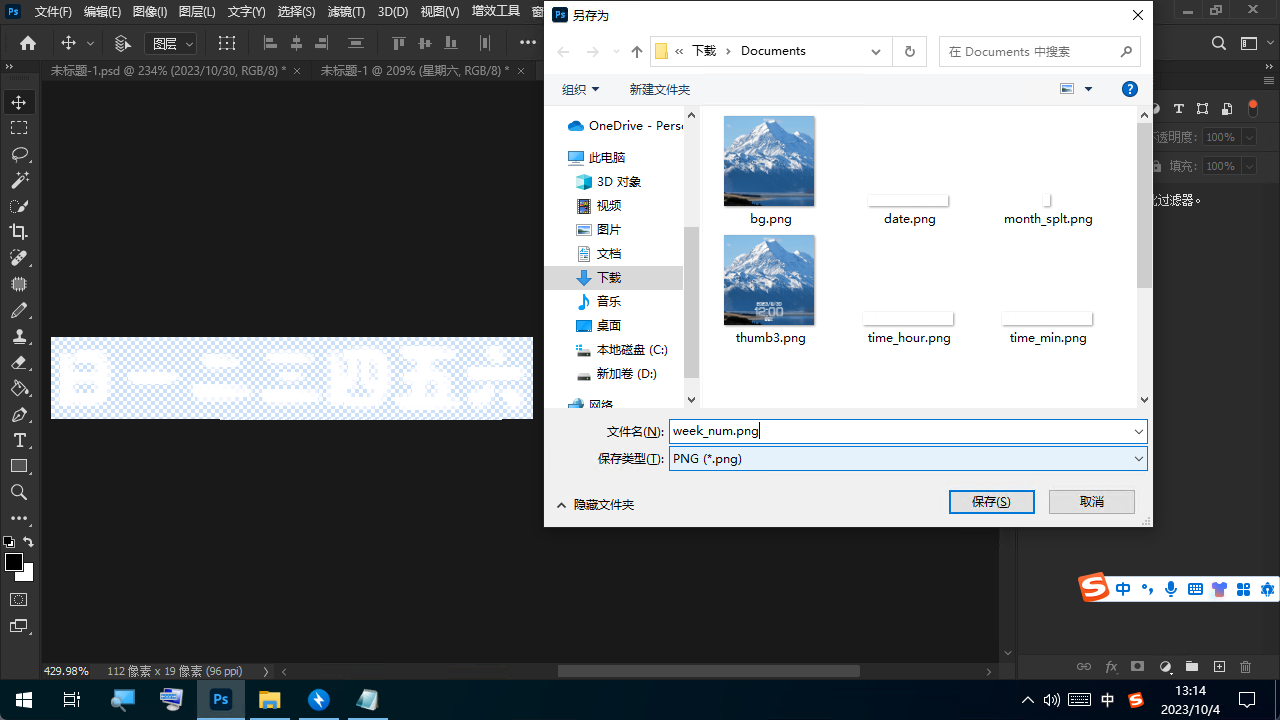Select the Magic Wand tool

click(x=19, y=180)
